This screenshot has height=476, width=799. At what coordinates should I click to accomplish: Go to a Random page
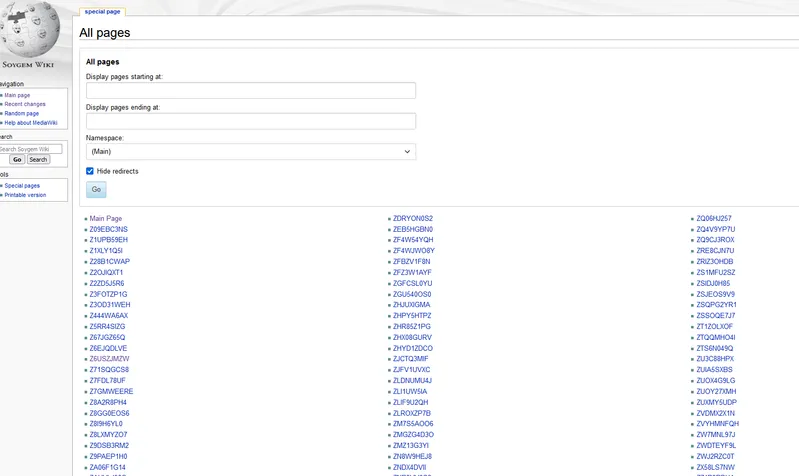pyautogui.click(x=22, y=113)
